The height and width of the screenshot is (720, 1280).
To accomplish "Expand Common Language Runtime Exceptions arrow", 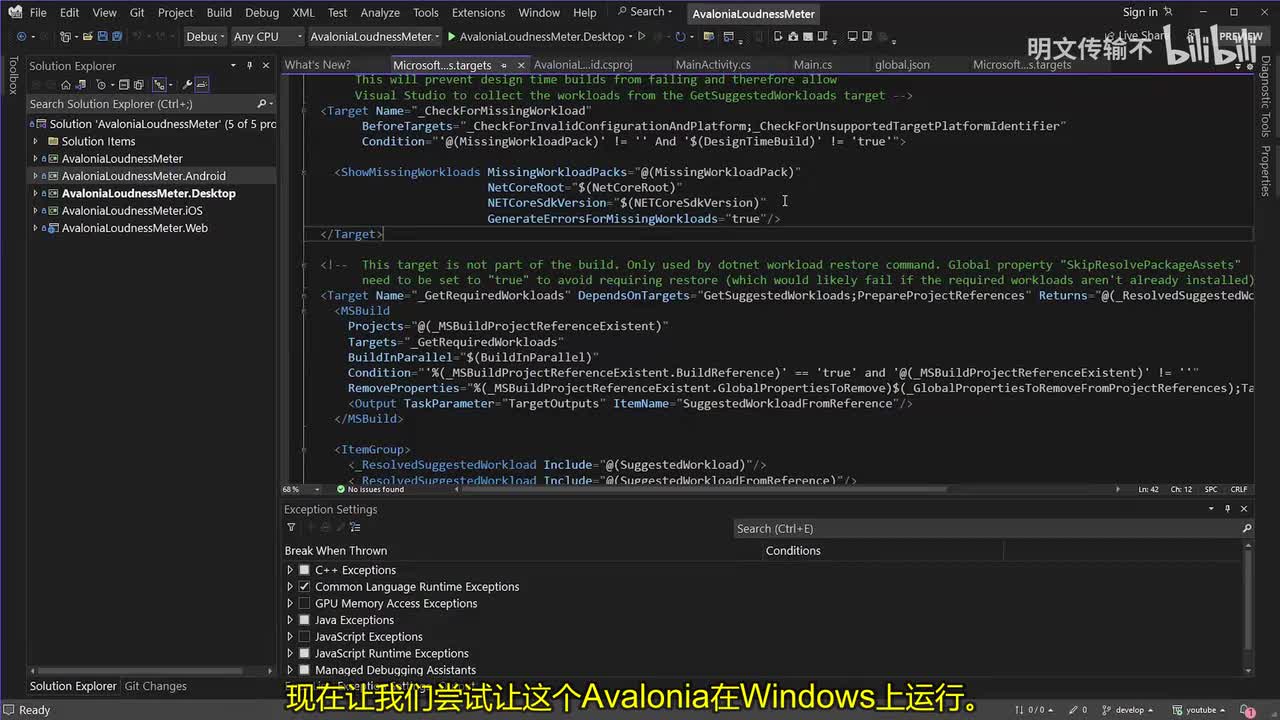I will coord(290,587).
